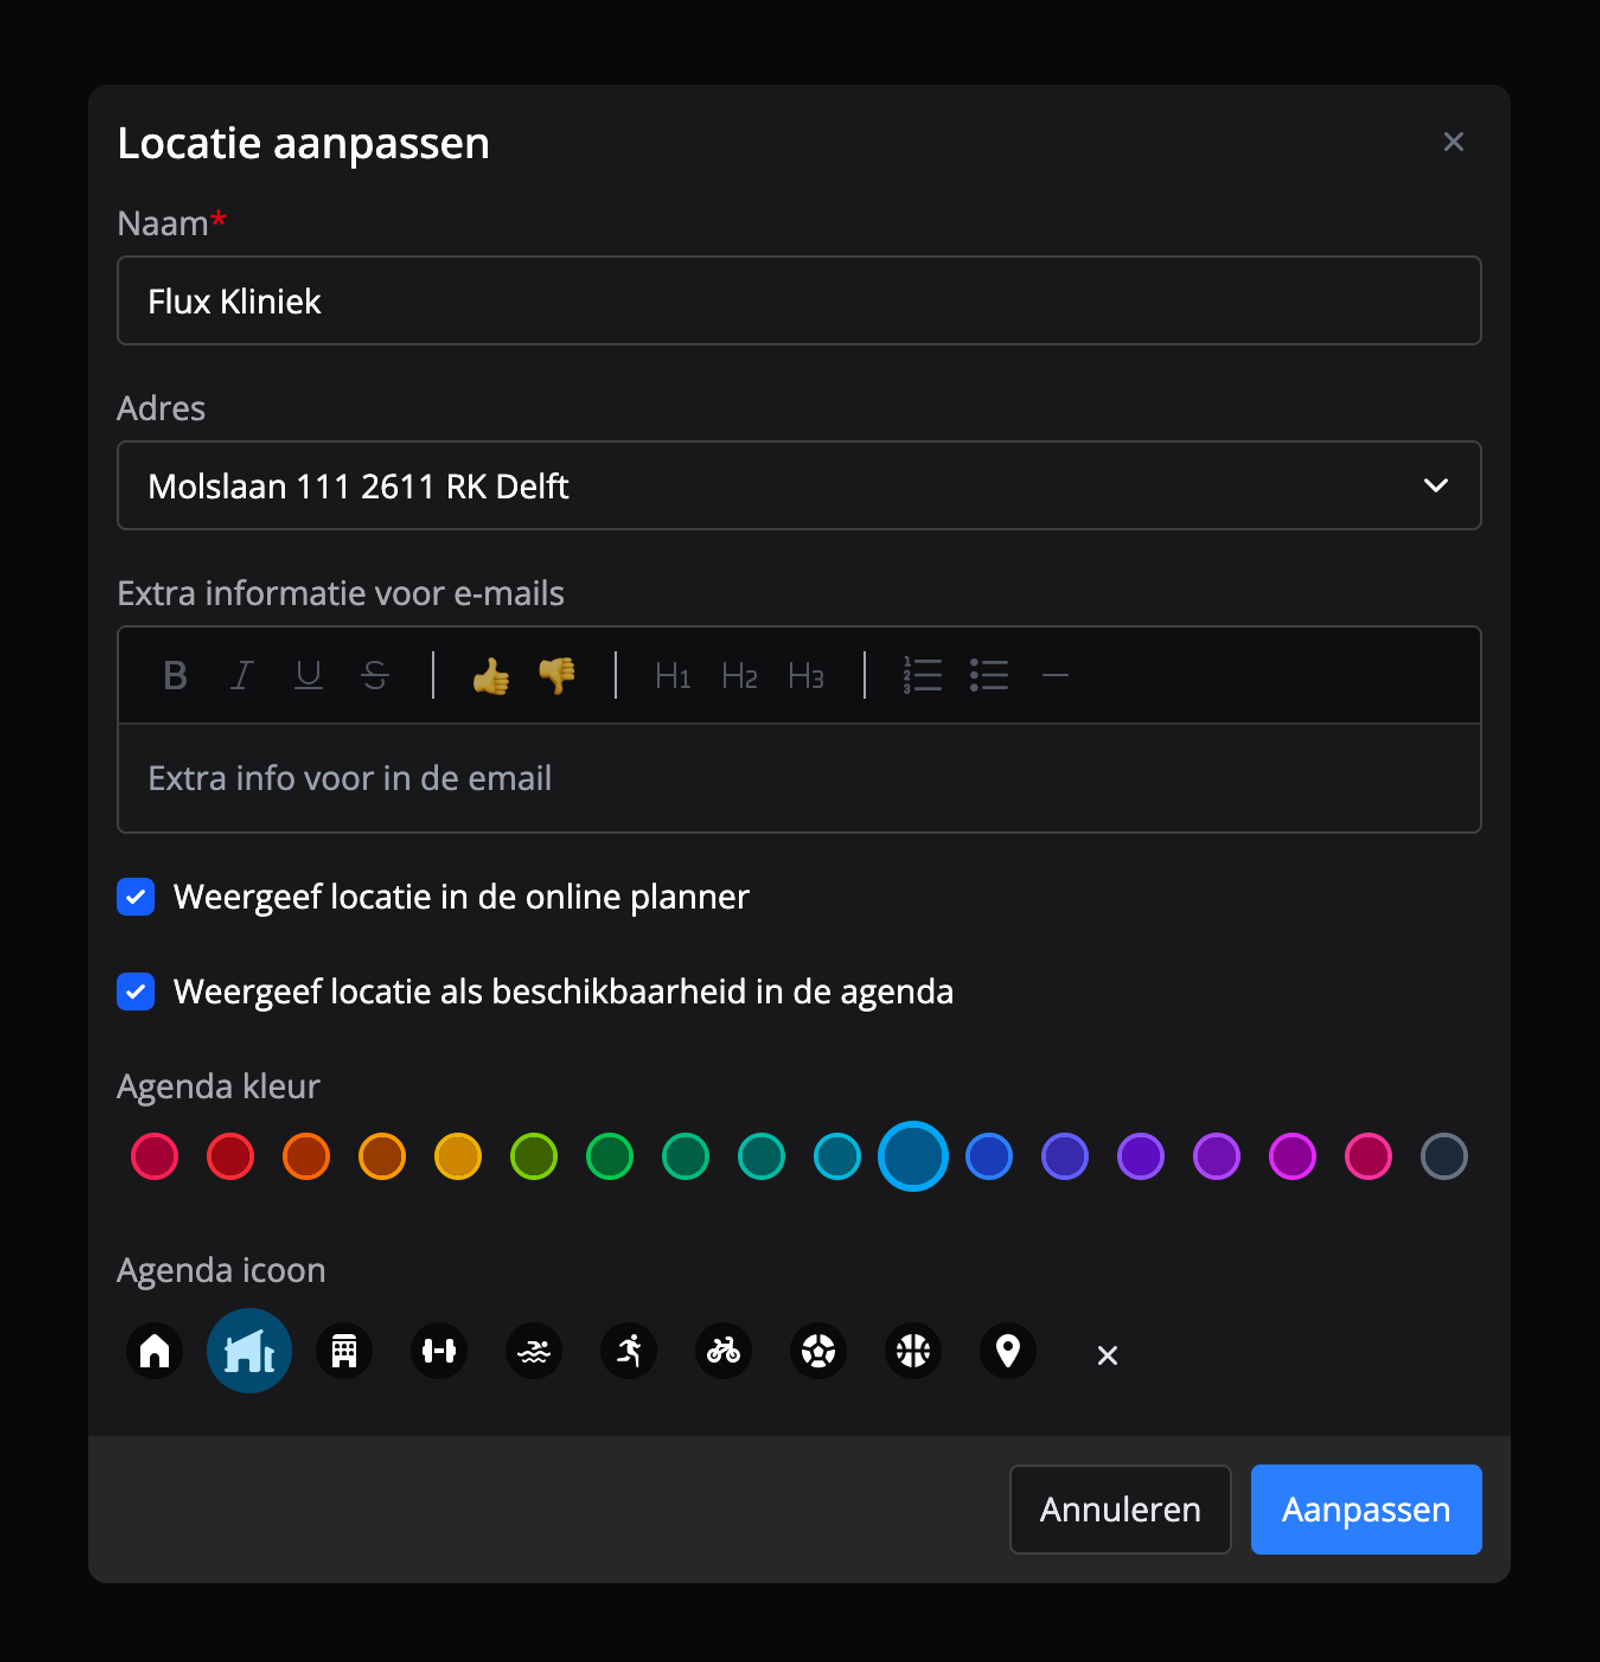Focus the extra info email text area
The width and height of the screenshot is (1600, 1662).
click(x=799, y=778)
